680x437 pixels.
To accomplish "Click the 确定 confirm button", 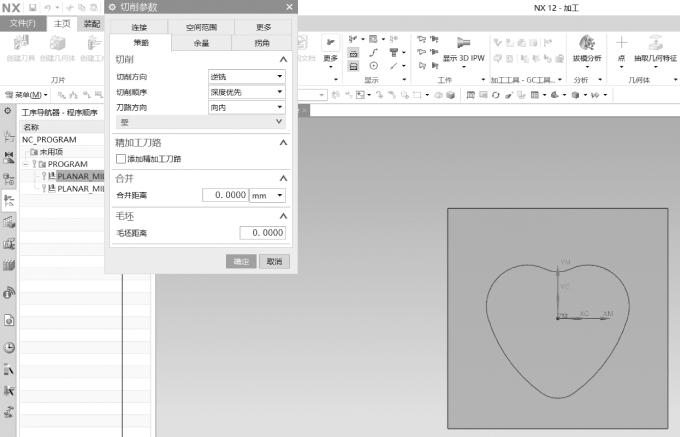I will pos(241,261).
